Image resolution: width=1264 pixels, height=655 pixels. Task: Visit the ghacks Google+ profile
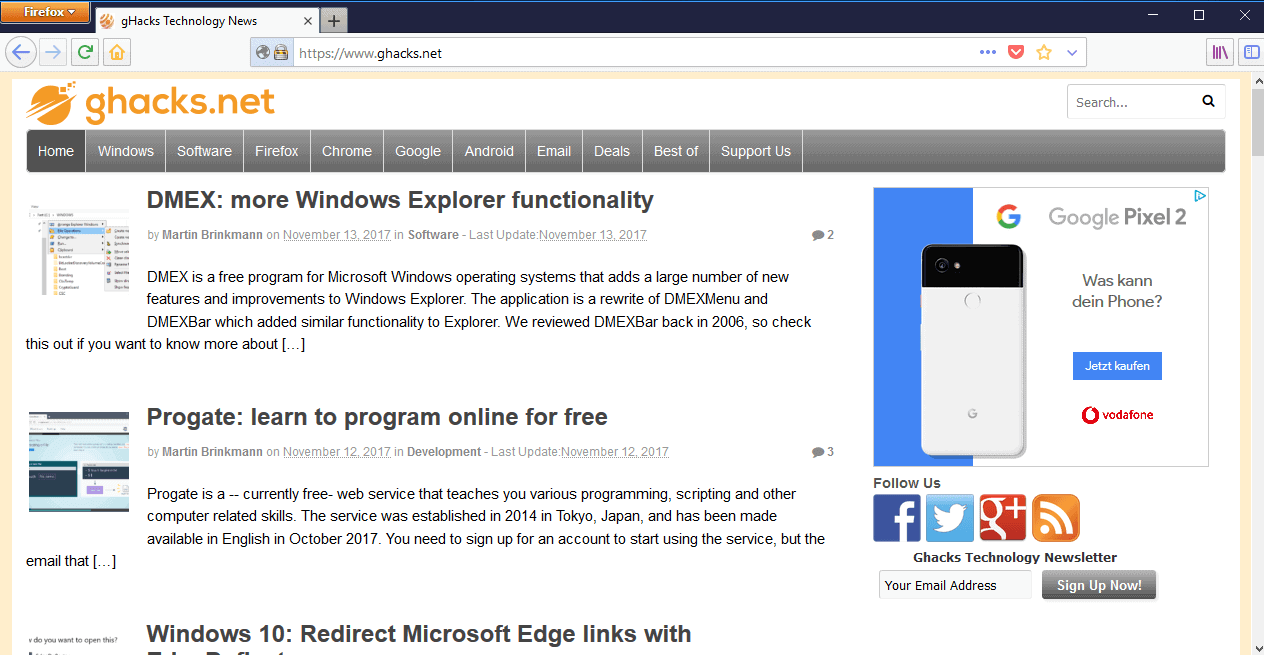pyautogui.click(x=1002, y=517)
